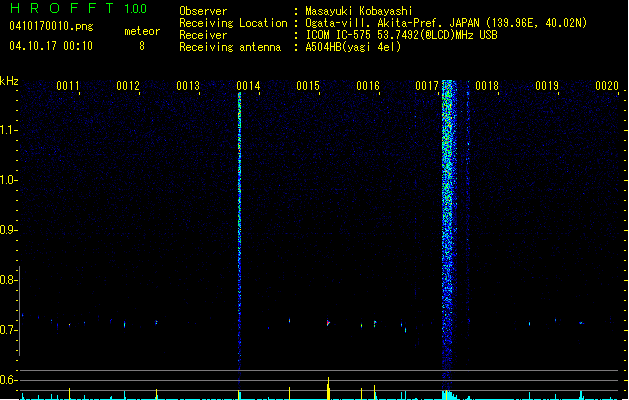Click time marker 0014

click(x=248, y=86)
